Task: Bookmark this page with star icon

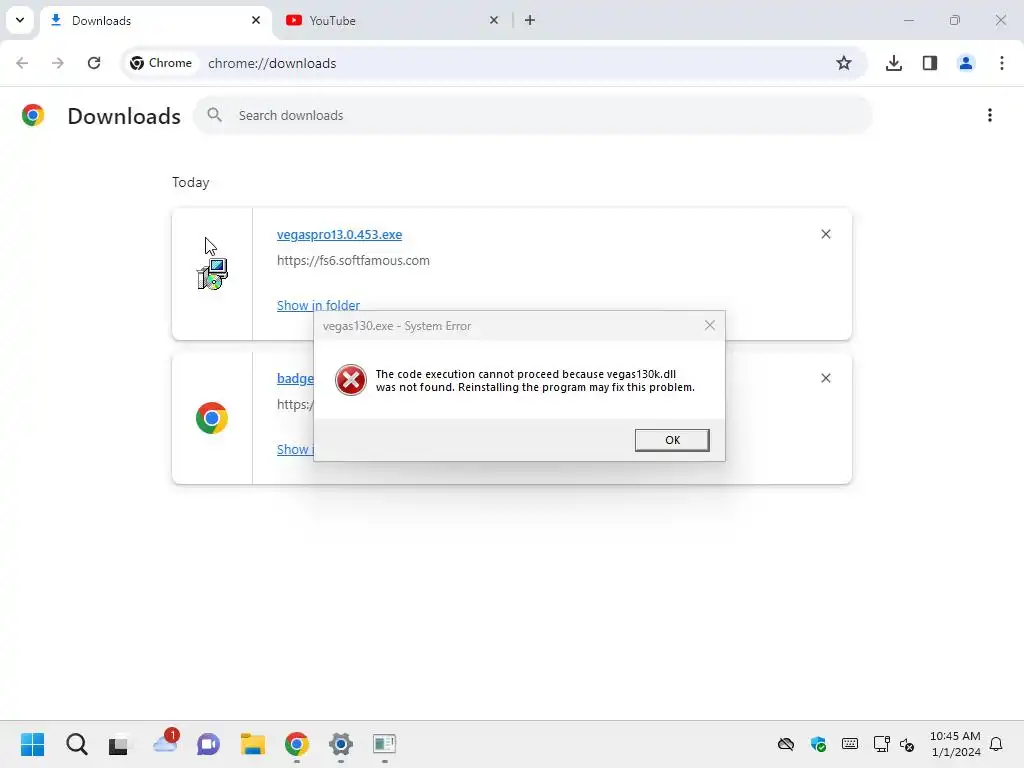Action: pos(844,63)
